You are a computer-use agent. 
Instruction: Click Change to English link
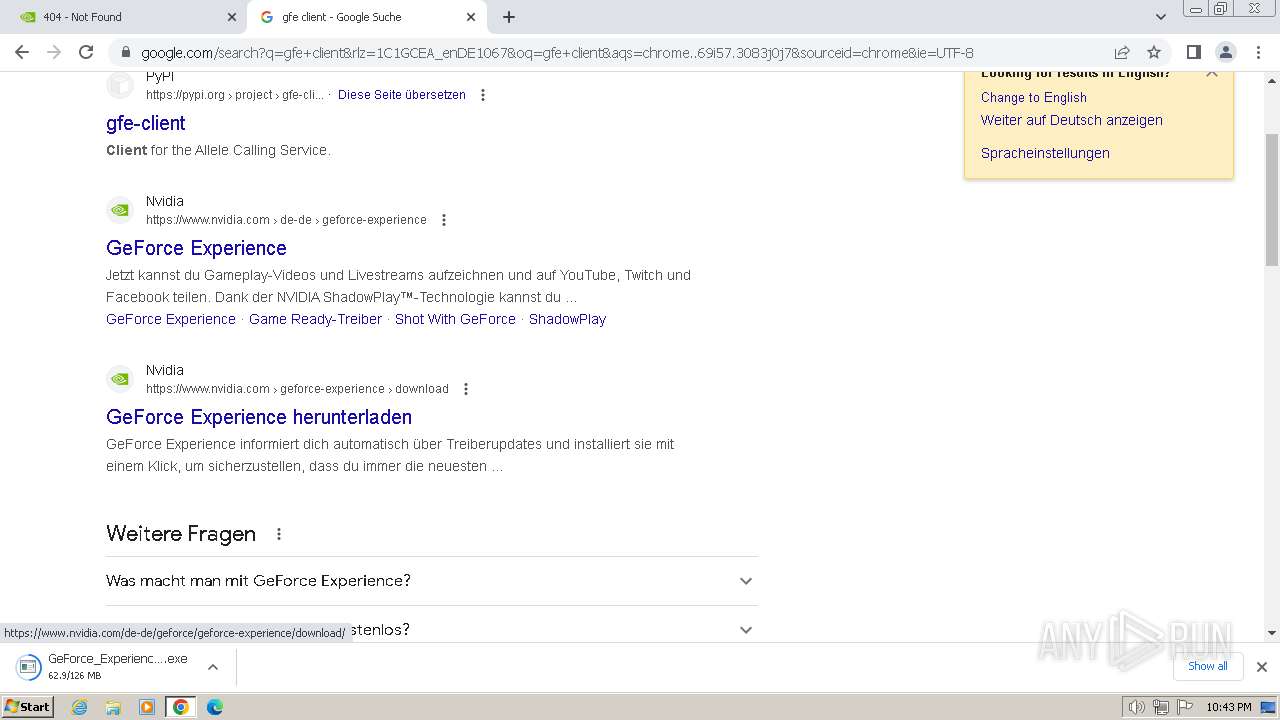click(x=1033, y=97)
